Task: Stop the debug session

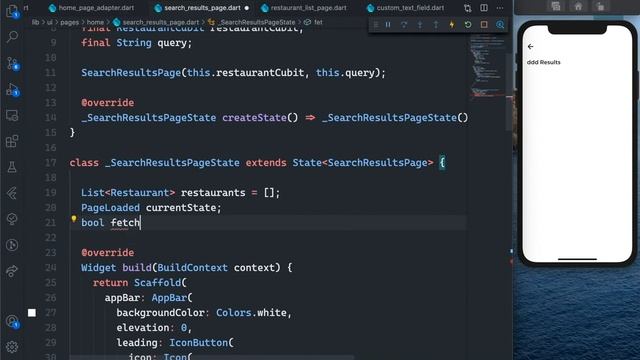Action: (x=484, y=25)
